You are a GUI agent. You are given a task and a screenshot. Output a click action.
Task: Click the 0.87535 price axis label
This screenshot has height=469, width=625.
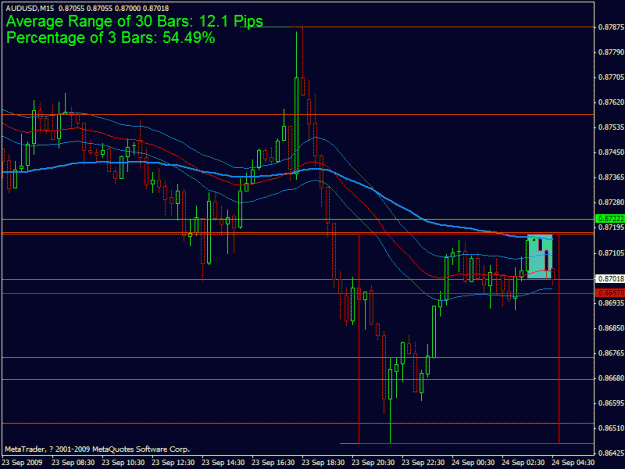[611, 128]
